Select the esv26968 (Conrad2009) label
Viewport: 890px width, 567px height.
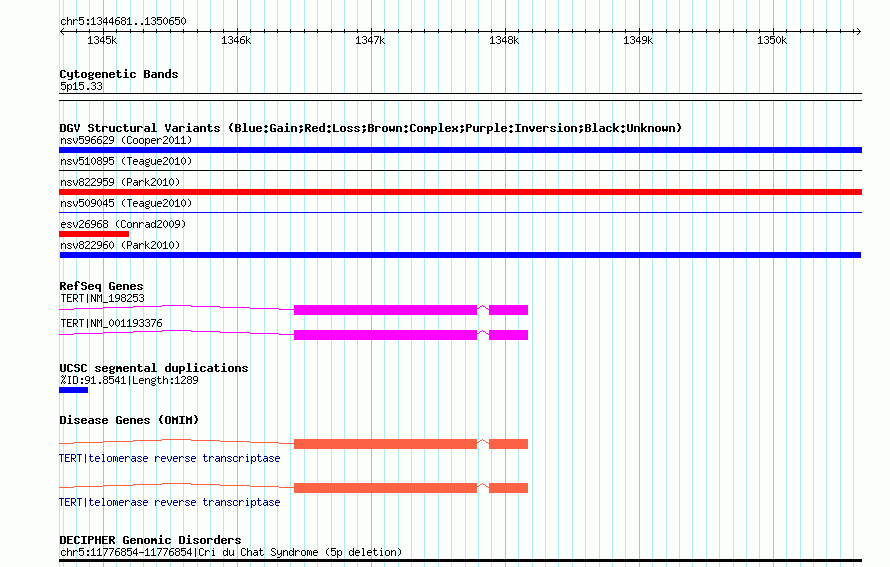(x=123, y=224)
